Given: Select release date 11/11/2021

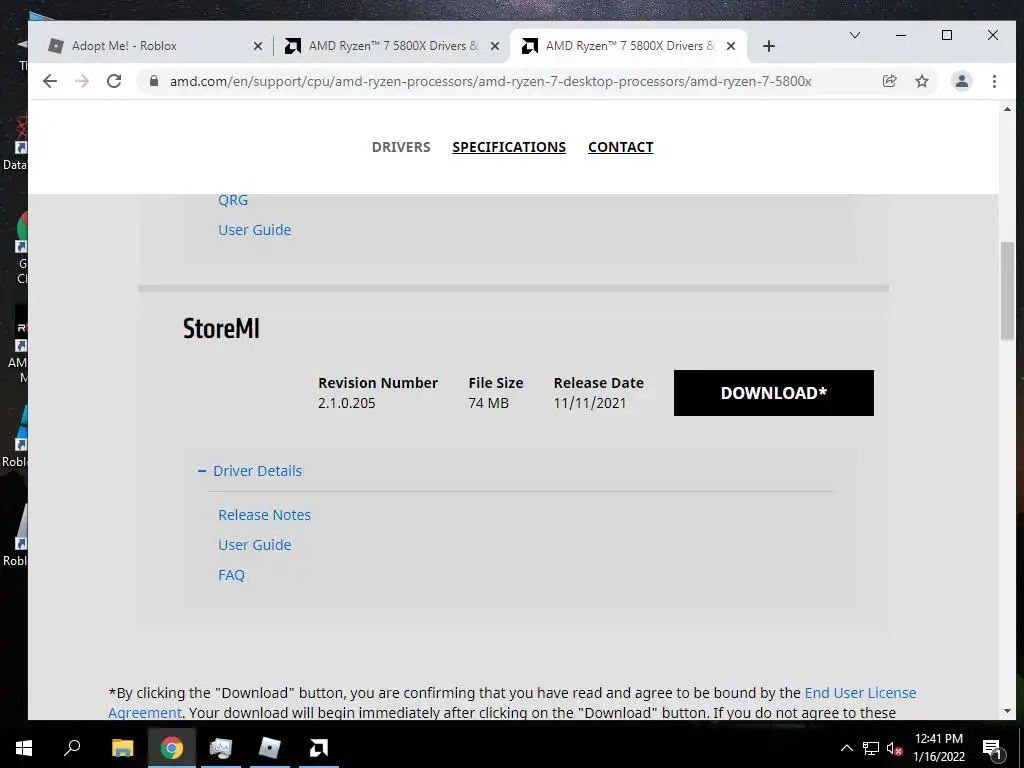Looking at the screenshot, I should tap(590, 403).
